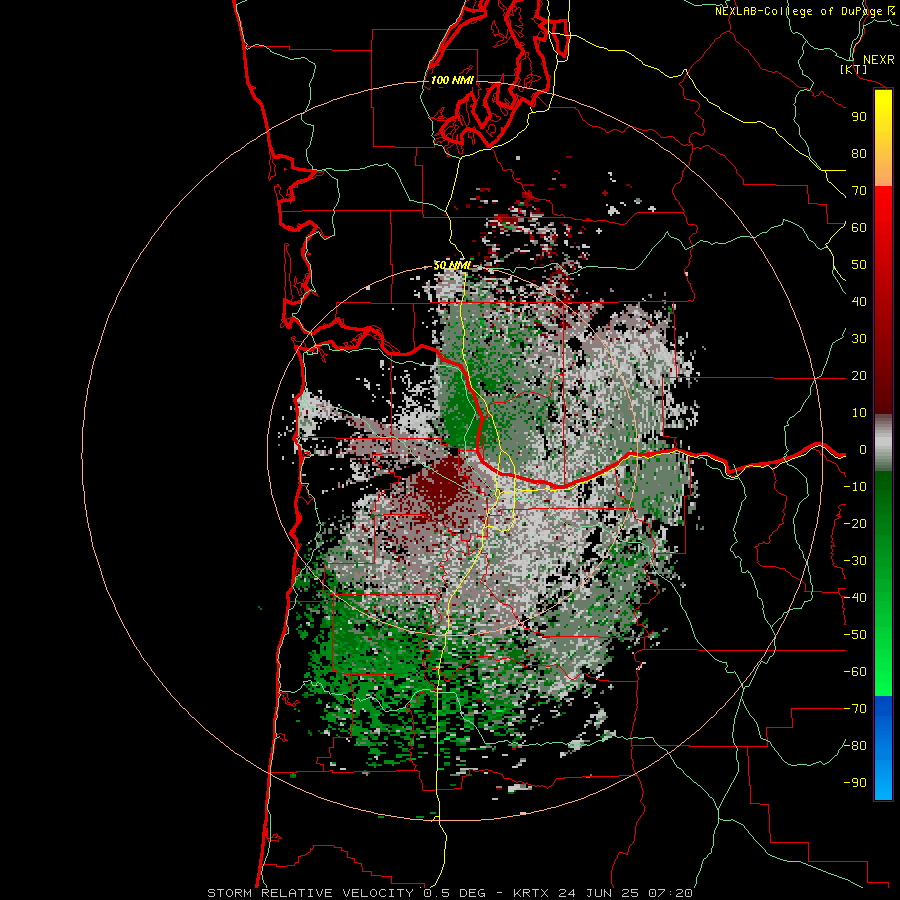Click the gray zero-velocity color bar segment
The width and height of the screenshot is (900, 900).
coord(883,443)
